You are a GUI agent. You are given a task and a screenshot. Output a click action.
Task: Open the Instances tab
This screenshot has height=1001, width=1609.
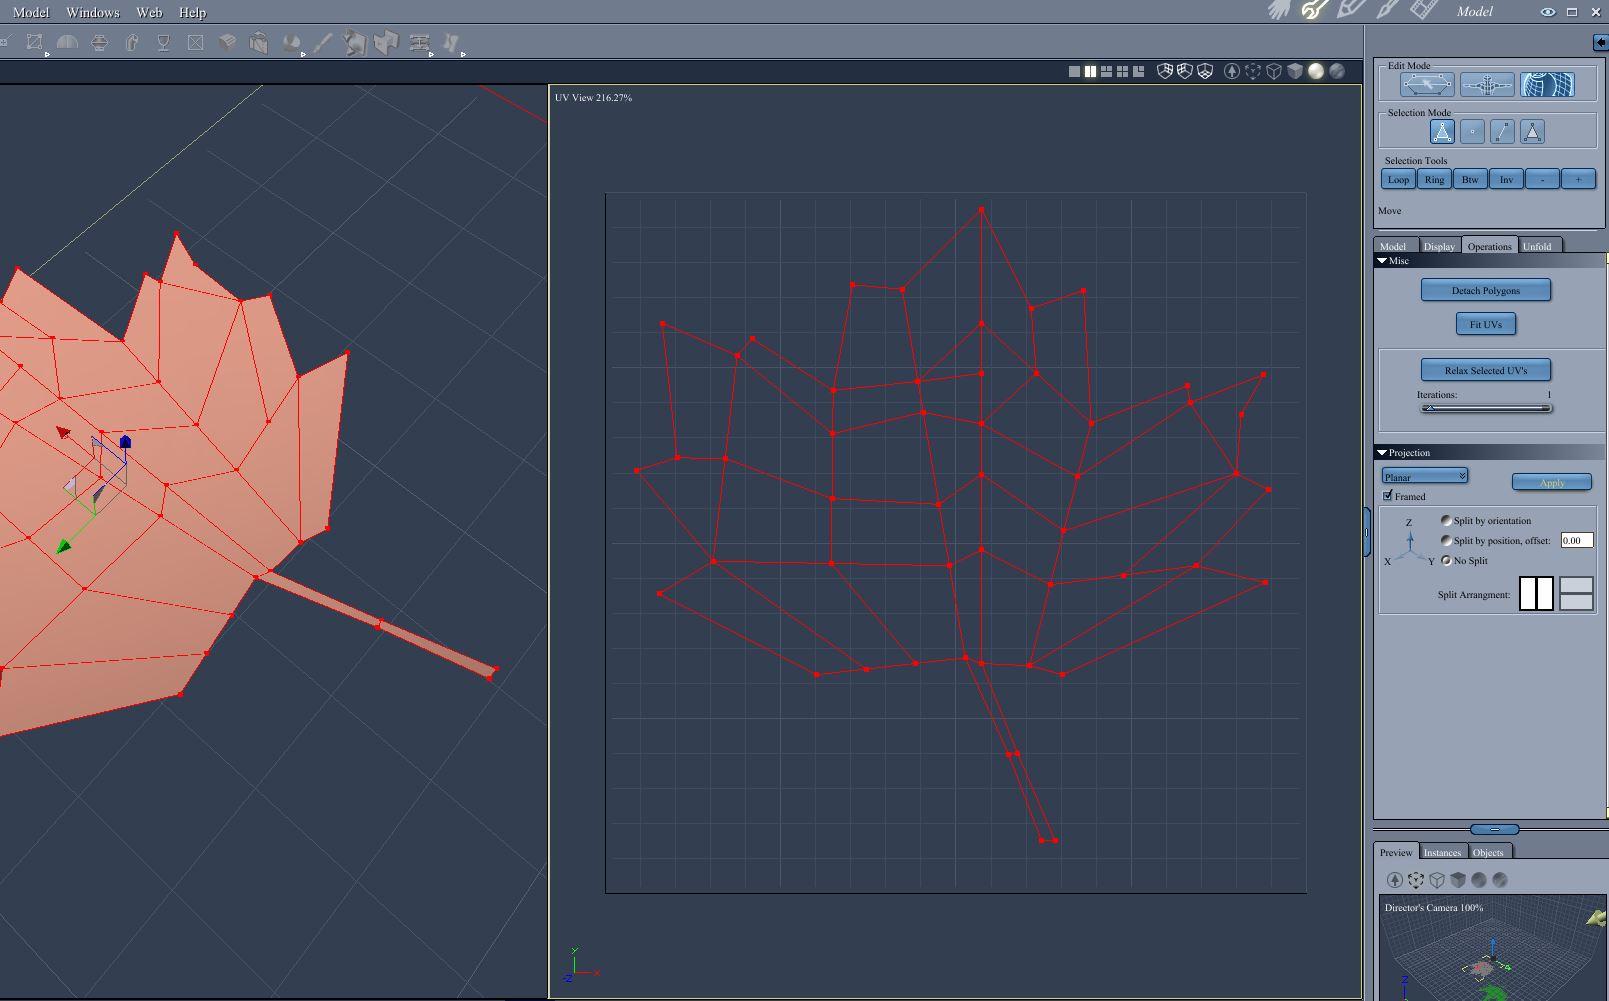click(x=1442, y=852)
